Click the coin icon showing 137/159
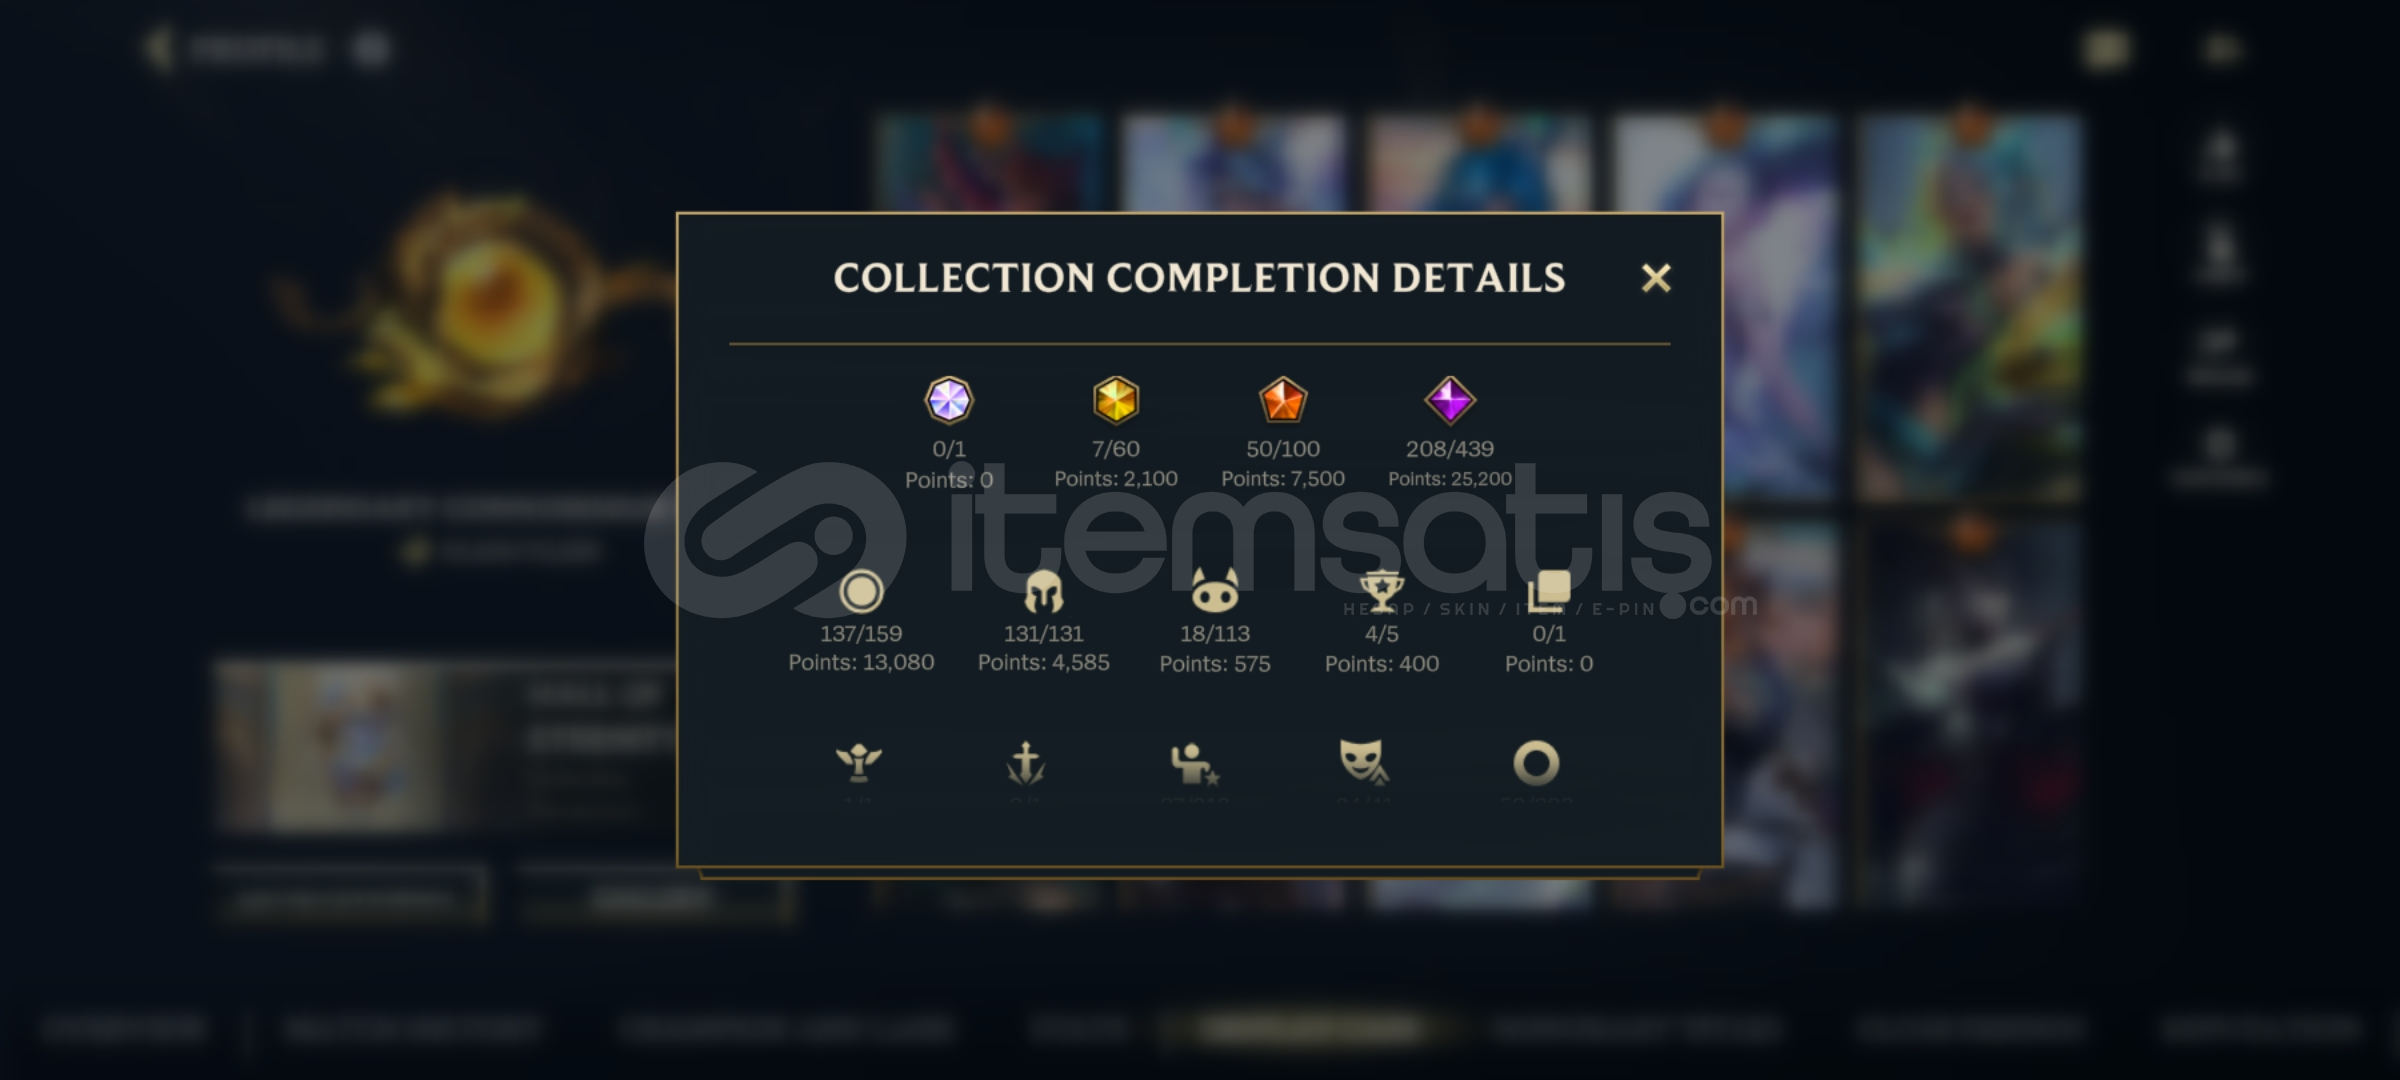 pos(861,591)
